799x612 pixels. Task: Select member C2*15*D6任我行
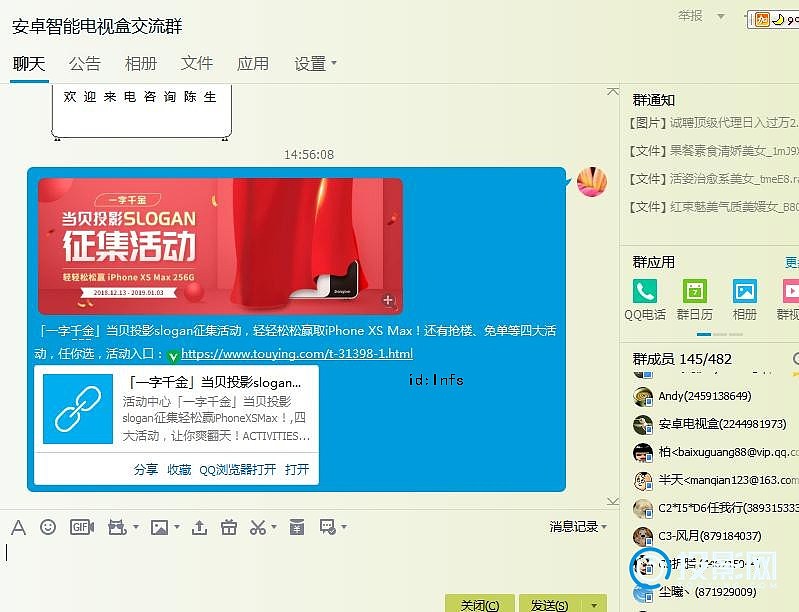(x=729, y=508)
